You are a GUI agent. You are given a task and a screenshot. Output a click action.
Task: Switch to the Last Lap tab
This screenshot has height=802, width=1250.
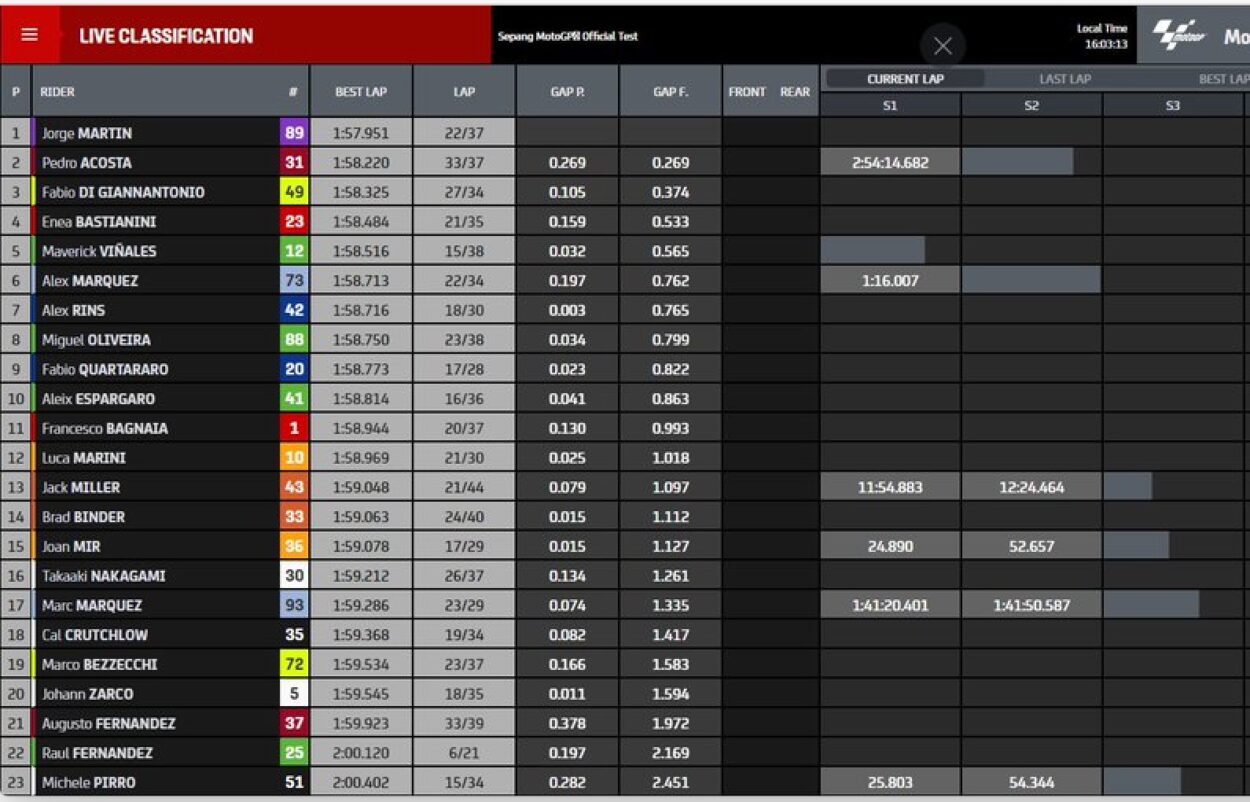pyautogui.click(x=1065, y=79)
